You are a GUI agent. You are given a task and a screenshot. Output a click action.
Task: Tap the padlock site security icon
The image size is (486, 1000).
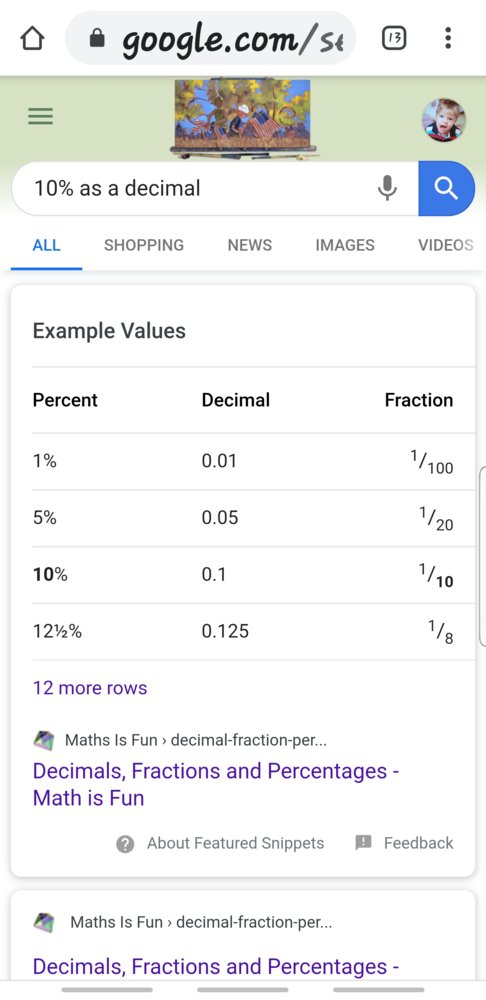96,40
